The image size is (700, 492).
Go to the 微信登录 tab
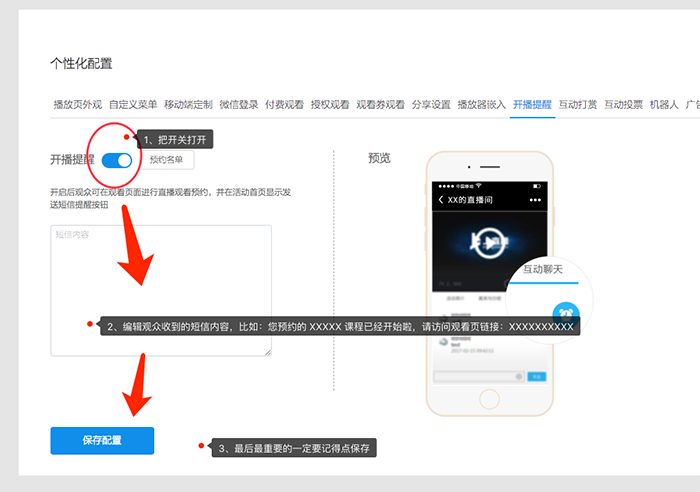[x=238, y=104]
